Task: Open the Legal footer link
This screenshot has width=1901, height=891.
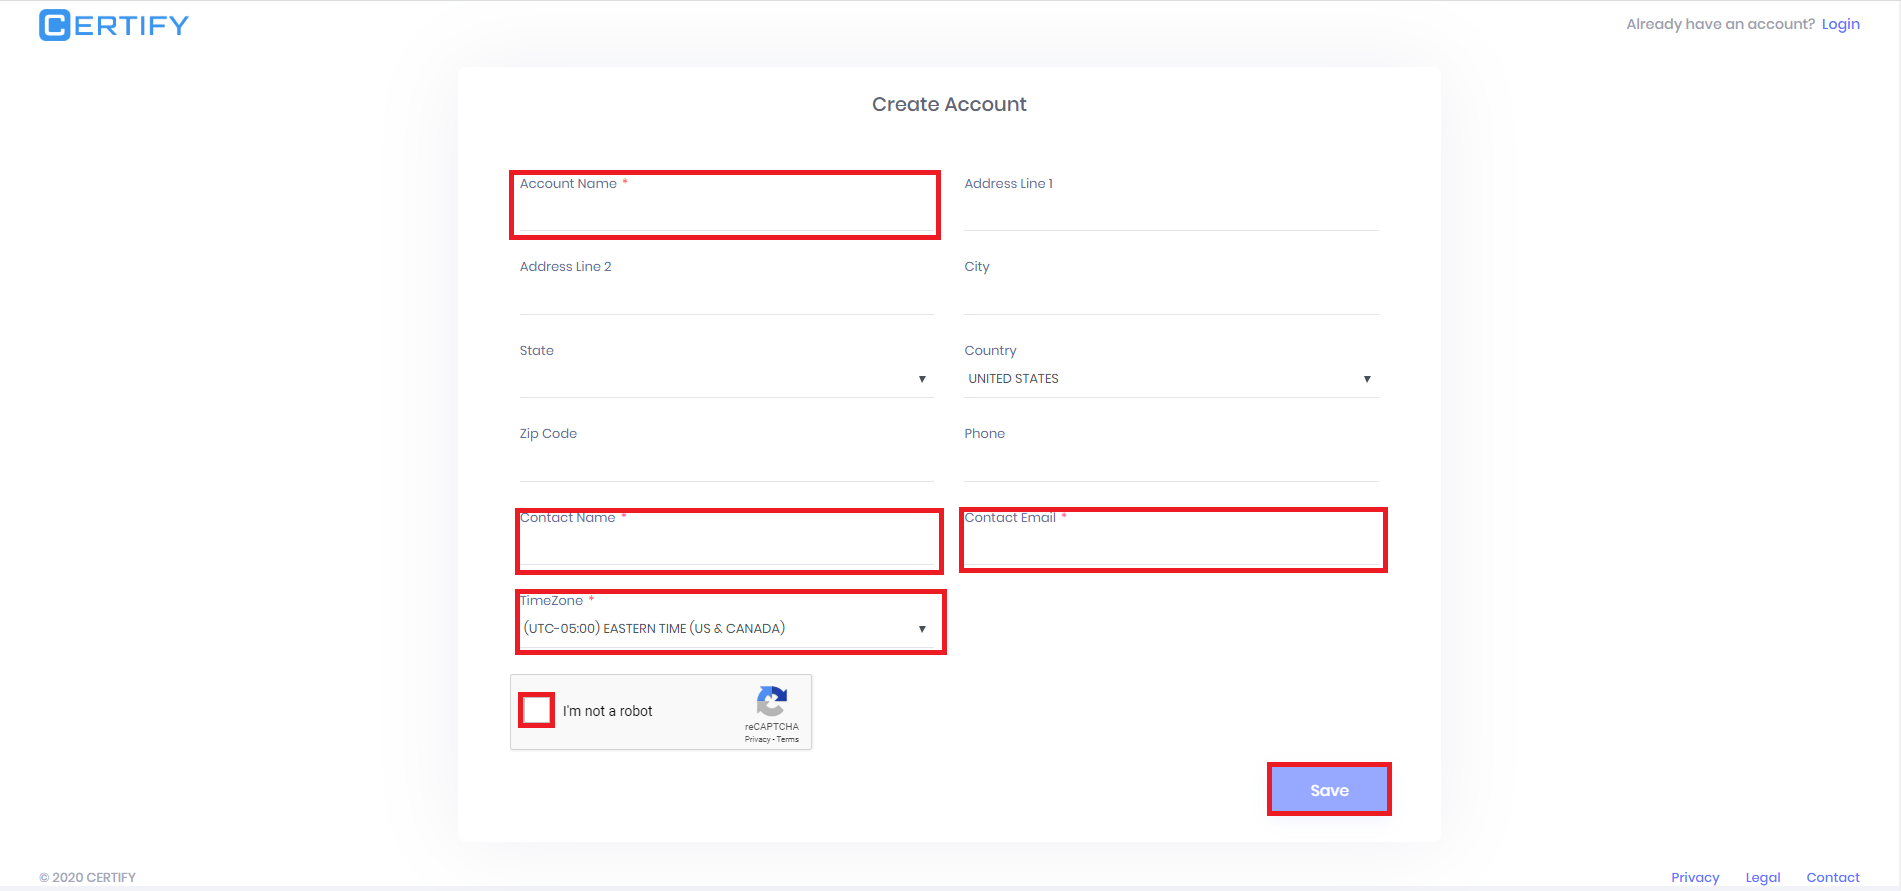Action: [x=1763, y=877]
